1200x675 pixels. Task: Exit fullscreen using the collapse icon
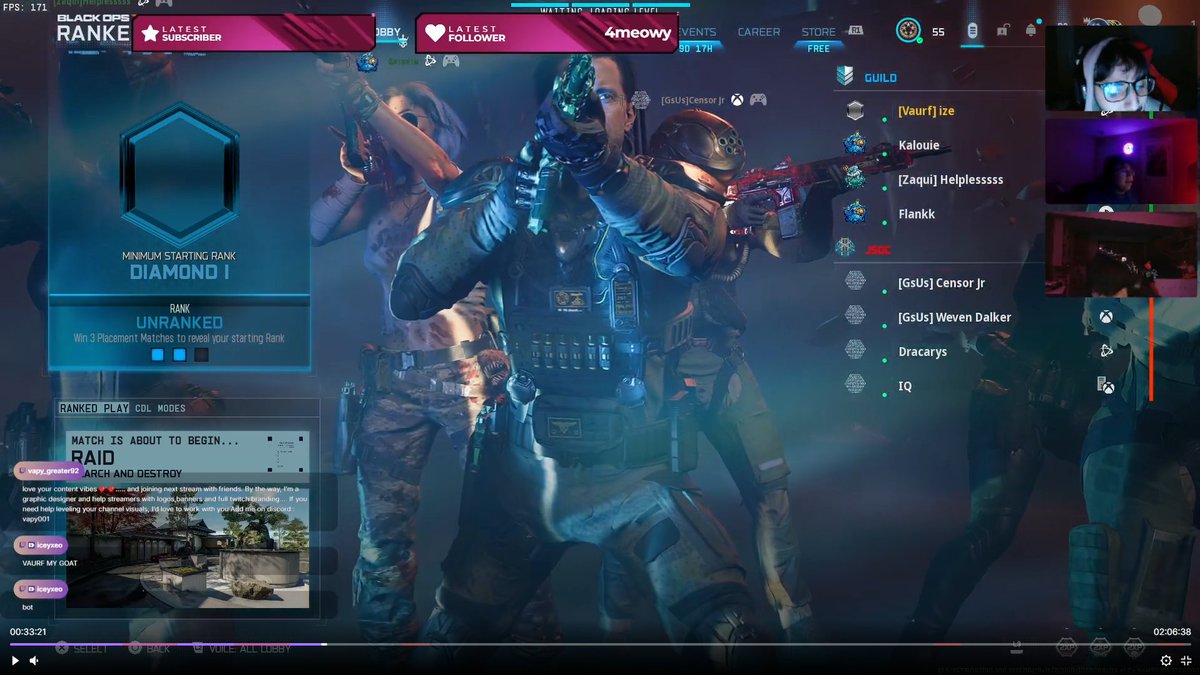1187,660
